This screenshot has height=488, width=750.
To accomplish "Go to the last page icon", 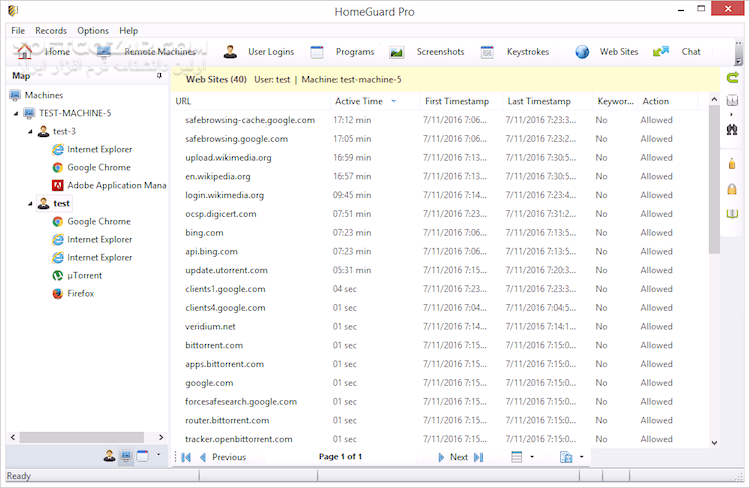I will click(x=478, y=457).
